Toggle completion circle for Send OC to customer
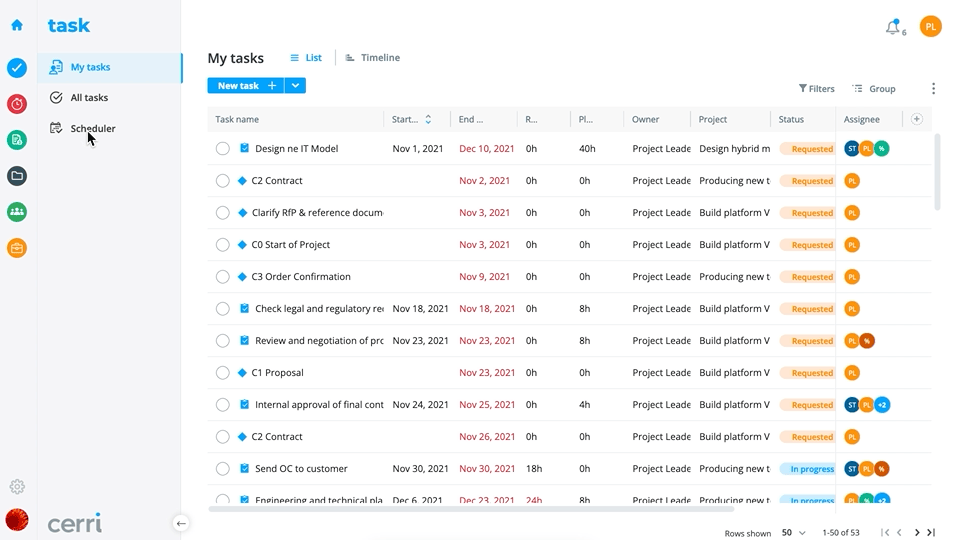This screenshot has height=540, width=960. coord(223,468)
